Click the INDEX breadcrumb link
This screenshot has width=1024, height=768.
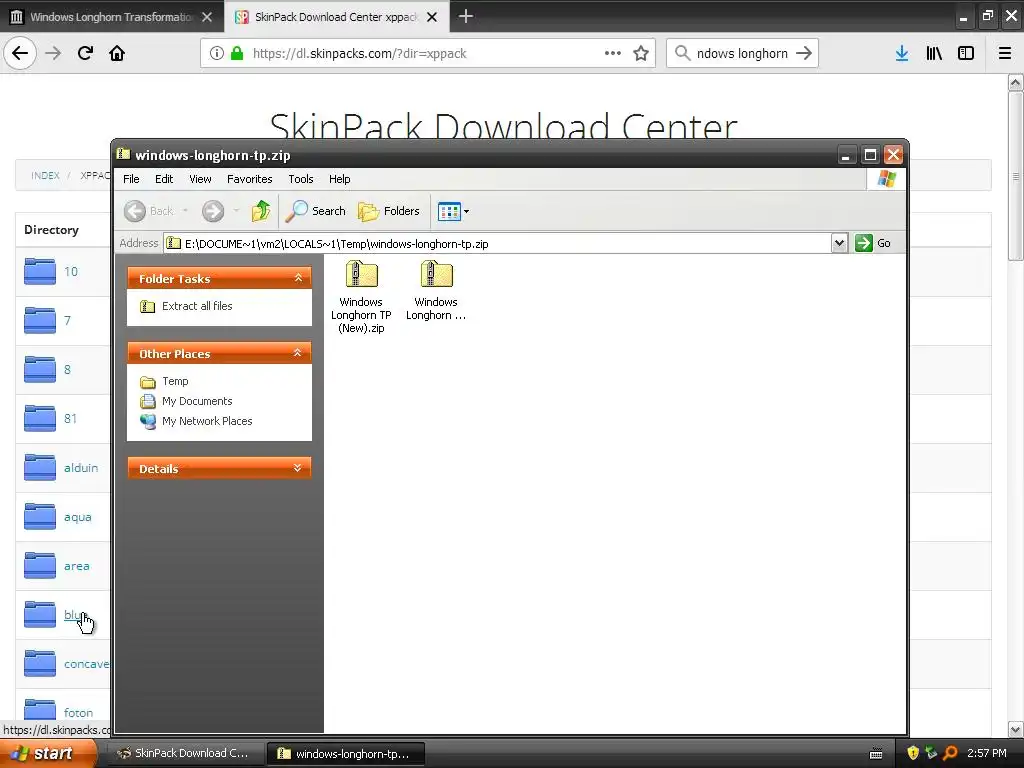coord(45,176)
